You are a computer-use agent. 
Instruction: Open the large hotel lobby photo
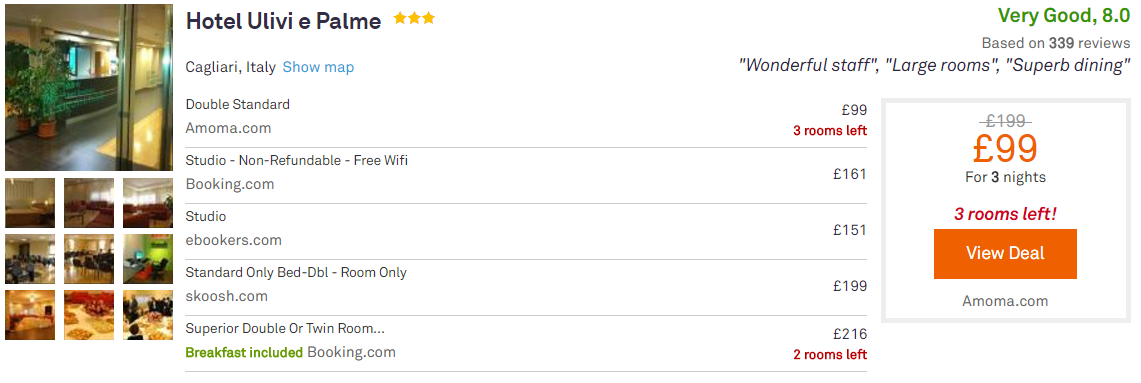(89, 87)
